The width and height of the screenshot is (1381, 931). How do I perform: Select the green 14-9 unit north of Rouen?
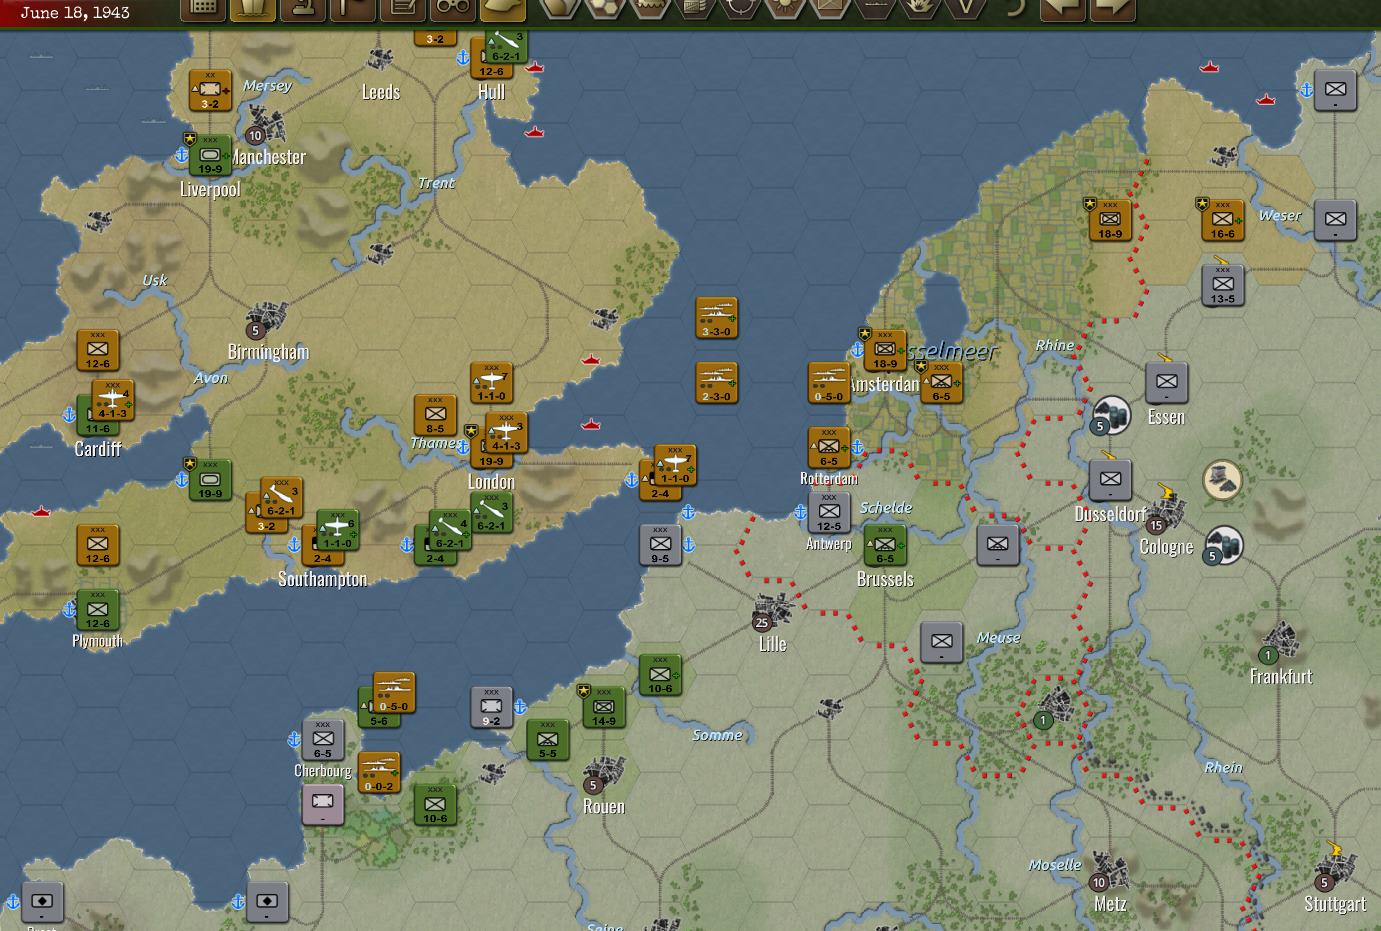point(604,707)
